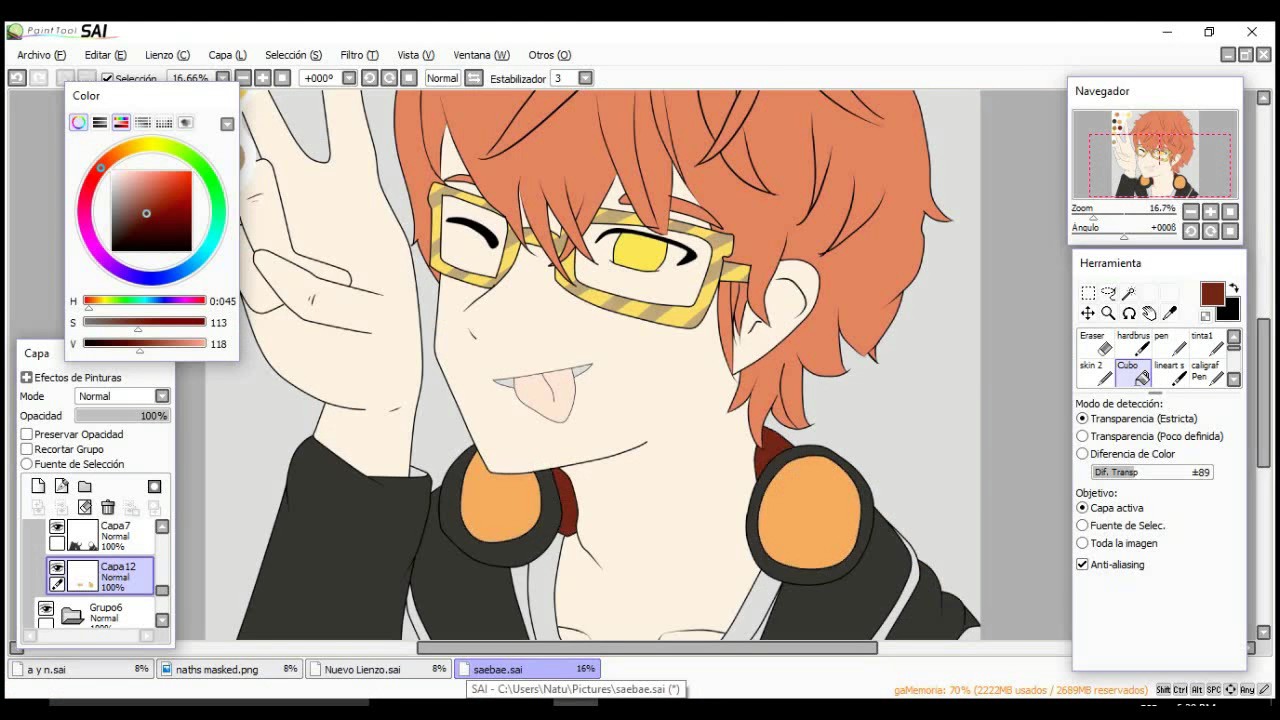This screenshot has height=720, width=1280.
Task: Select the magic wand tool
Action: (1129, 293)
